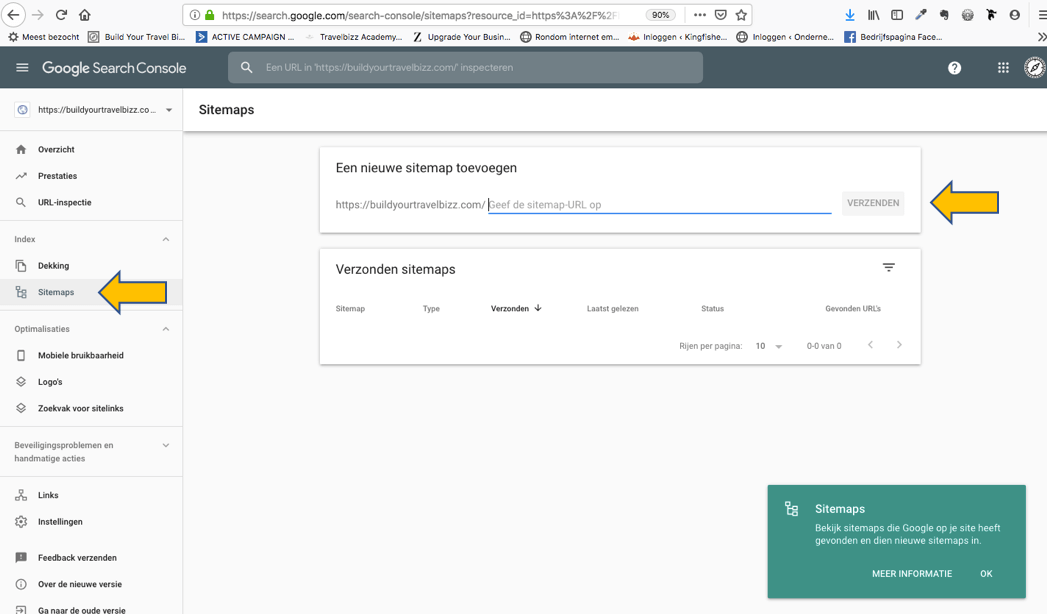Expand Beveiligingsproblemen en handmatige acties

166,445
